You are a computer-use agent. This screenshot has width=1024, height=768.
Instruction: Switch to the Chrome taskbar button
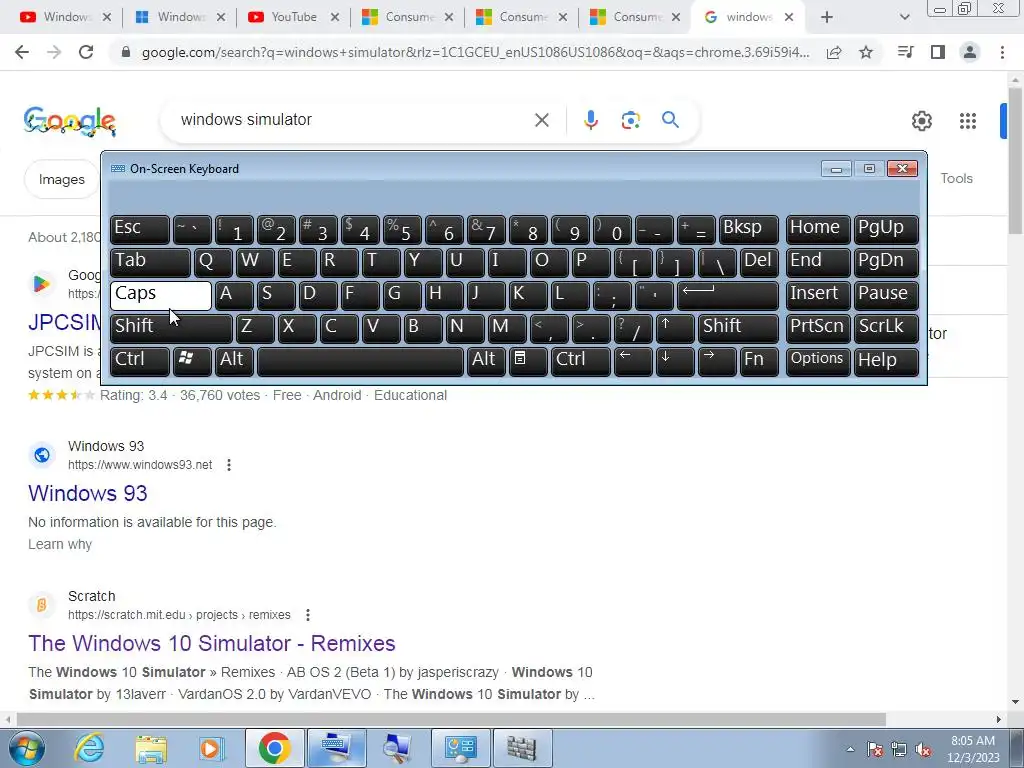coord(274,748)
